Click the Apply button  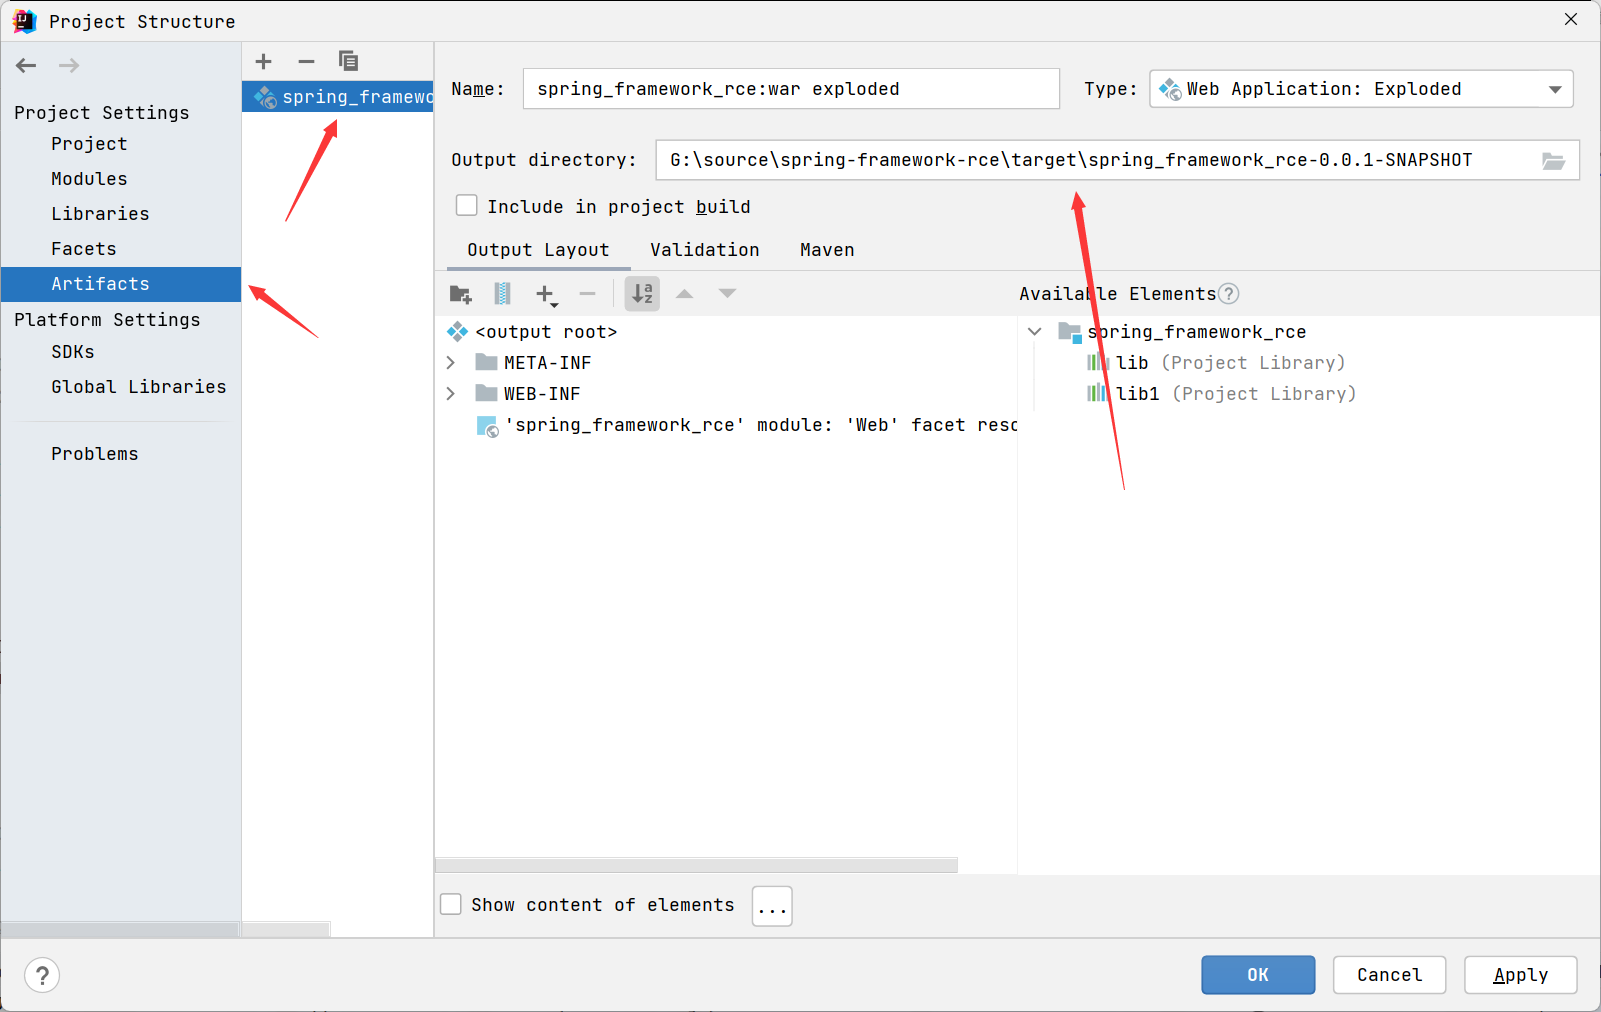(x=1520, y=975)
